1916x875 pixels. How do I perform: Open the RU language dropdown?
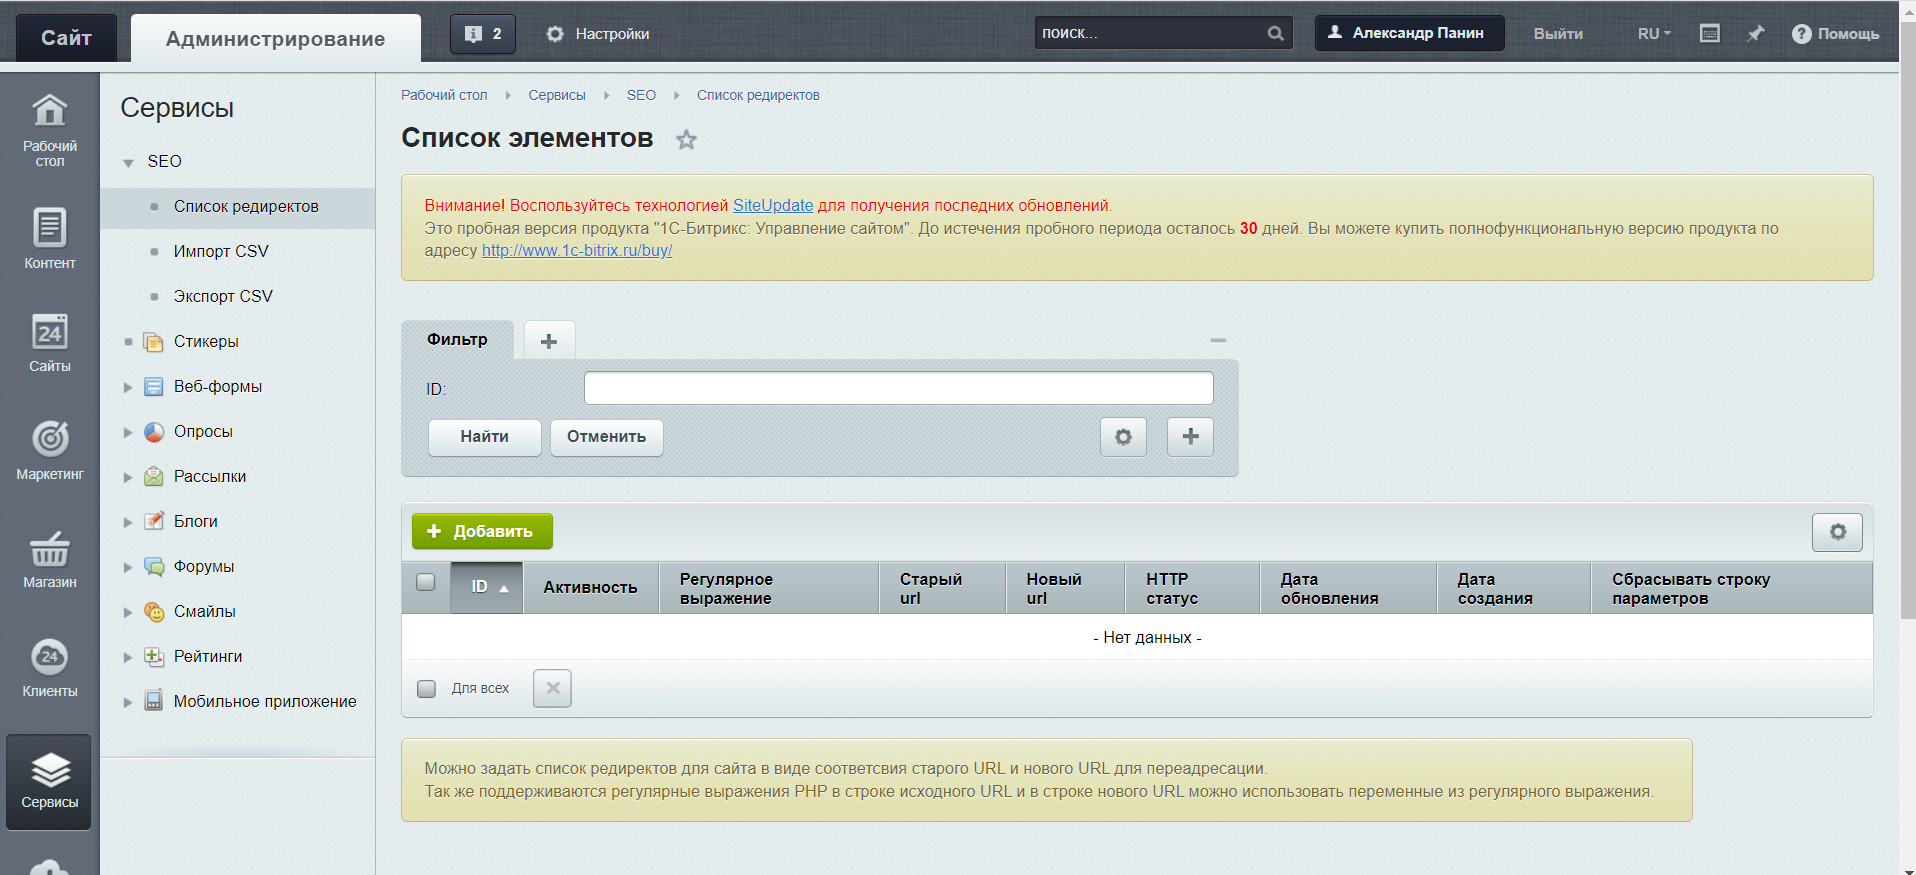point(1654,34)
